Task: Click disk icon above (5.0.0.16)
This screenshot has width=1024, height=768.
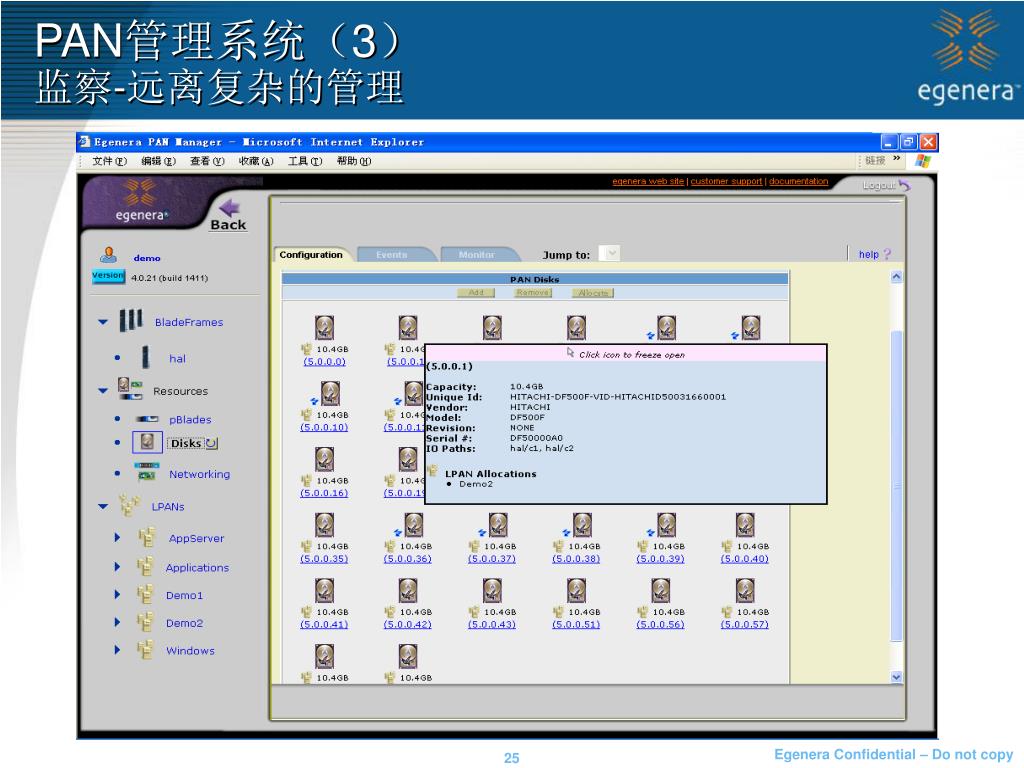Action: coord(325,459)
